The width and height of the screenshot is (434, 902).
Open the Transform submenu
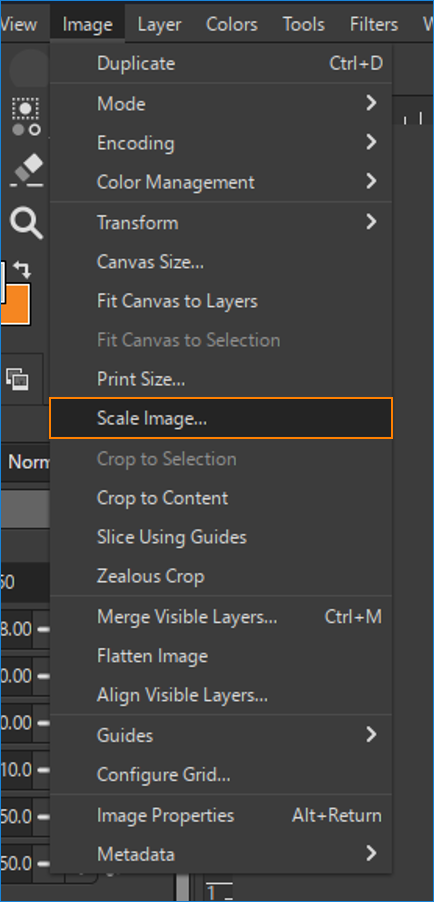pos(221,223)
